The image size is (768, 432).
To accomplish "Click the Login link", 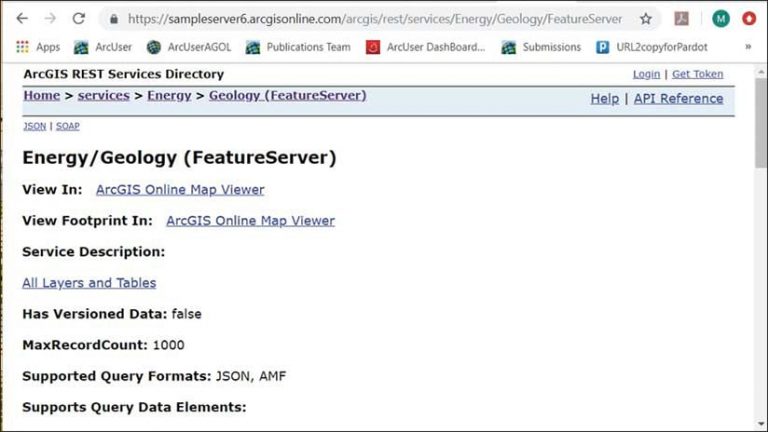I will click(x=646, y=74).
